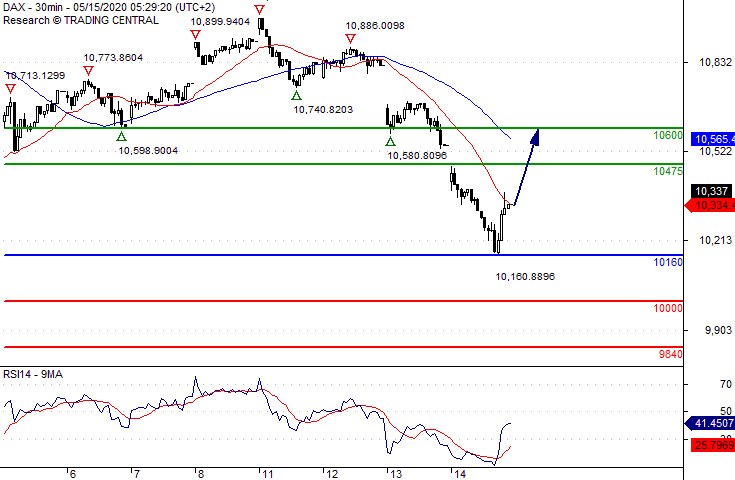Click date 11 on the time axis

[x=267, y=474]
